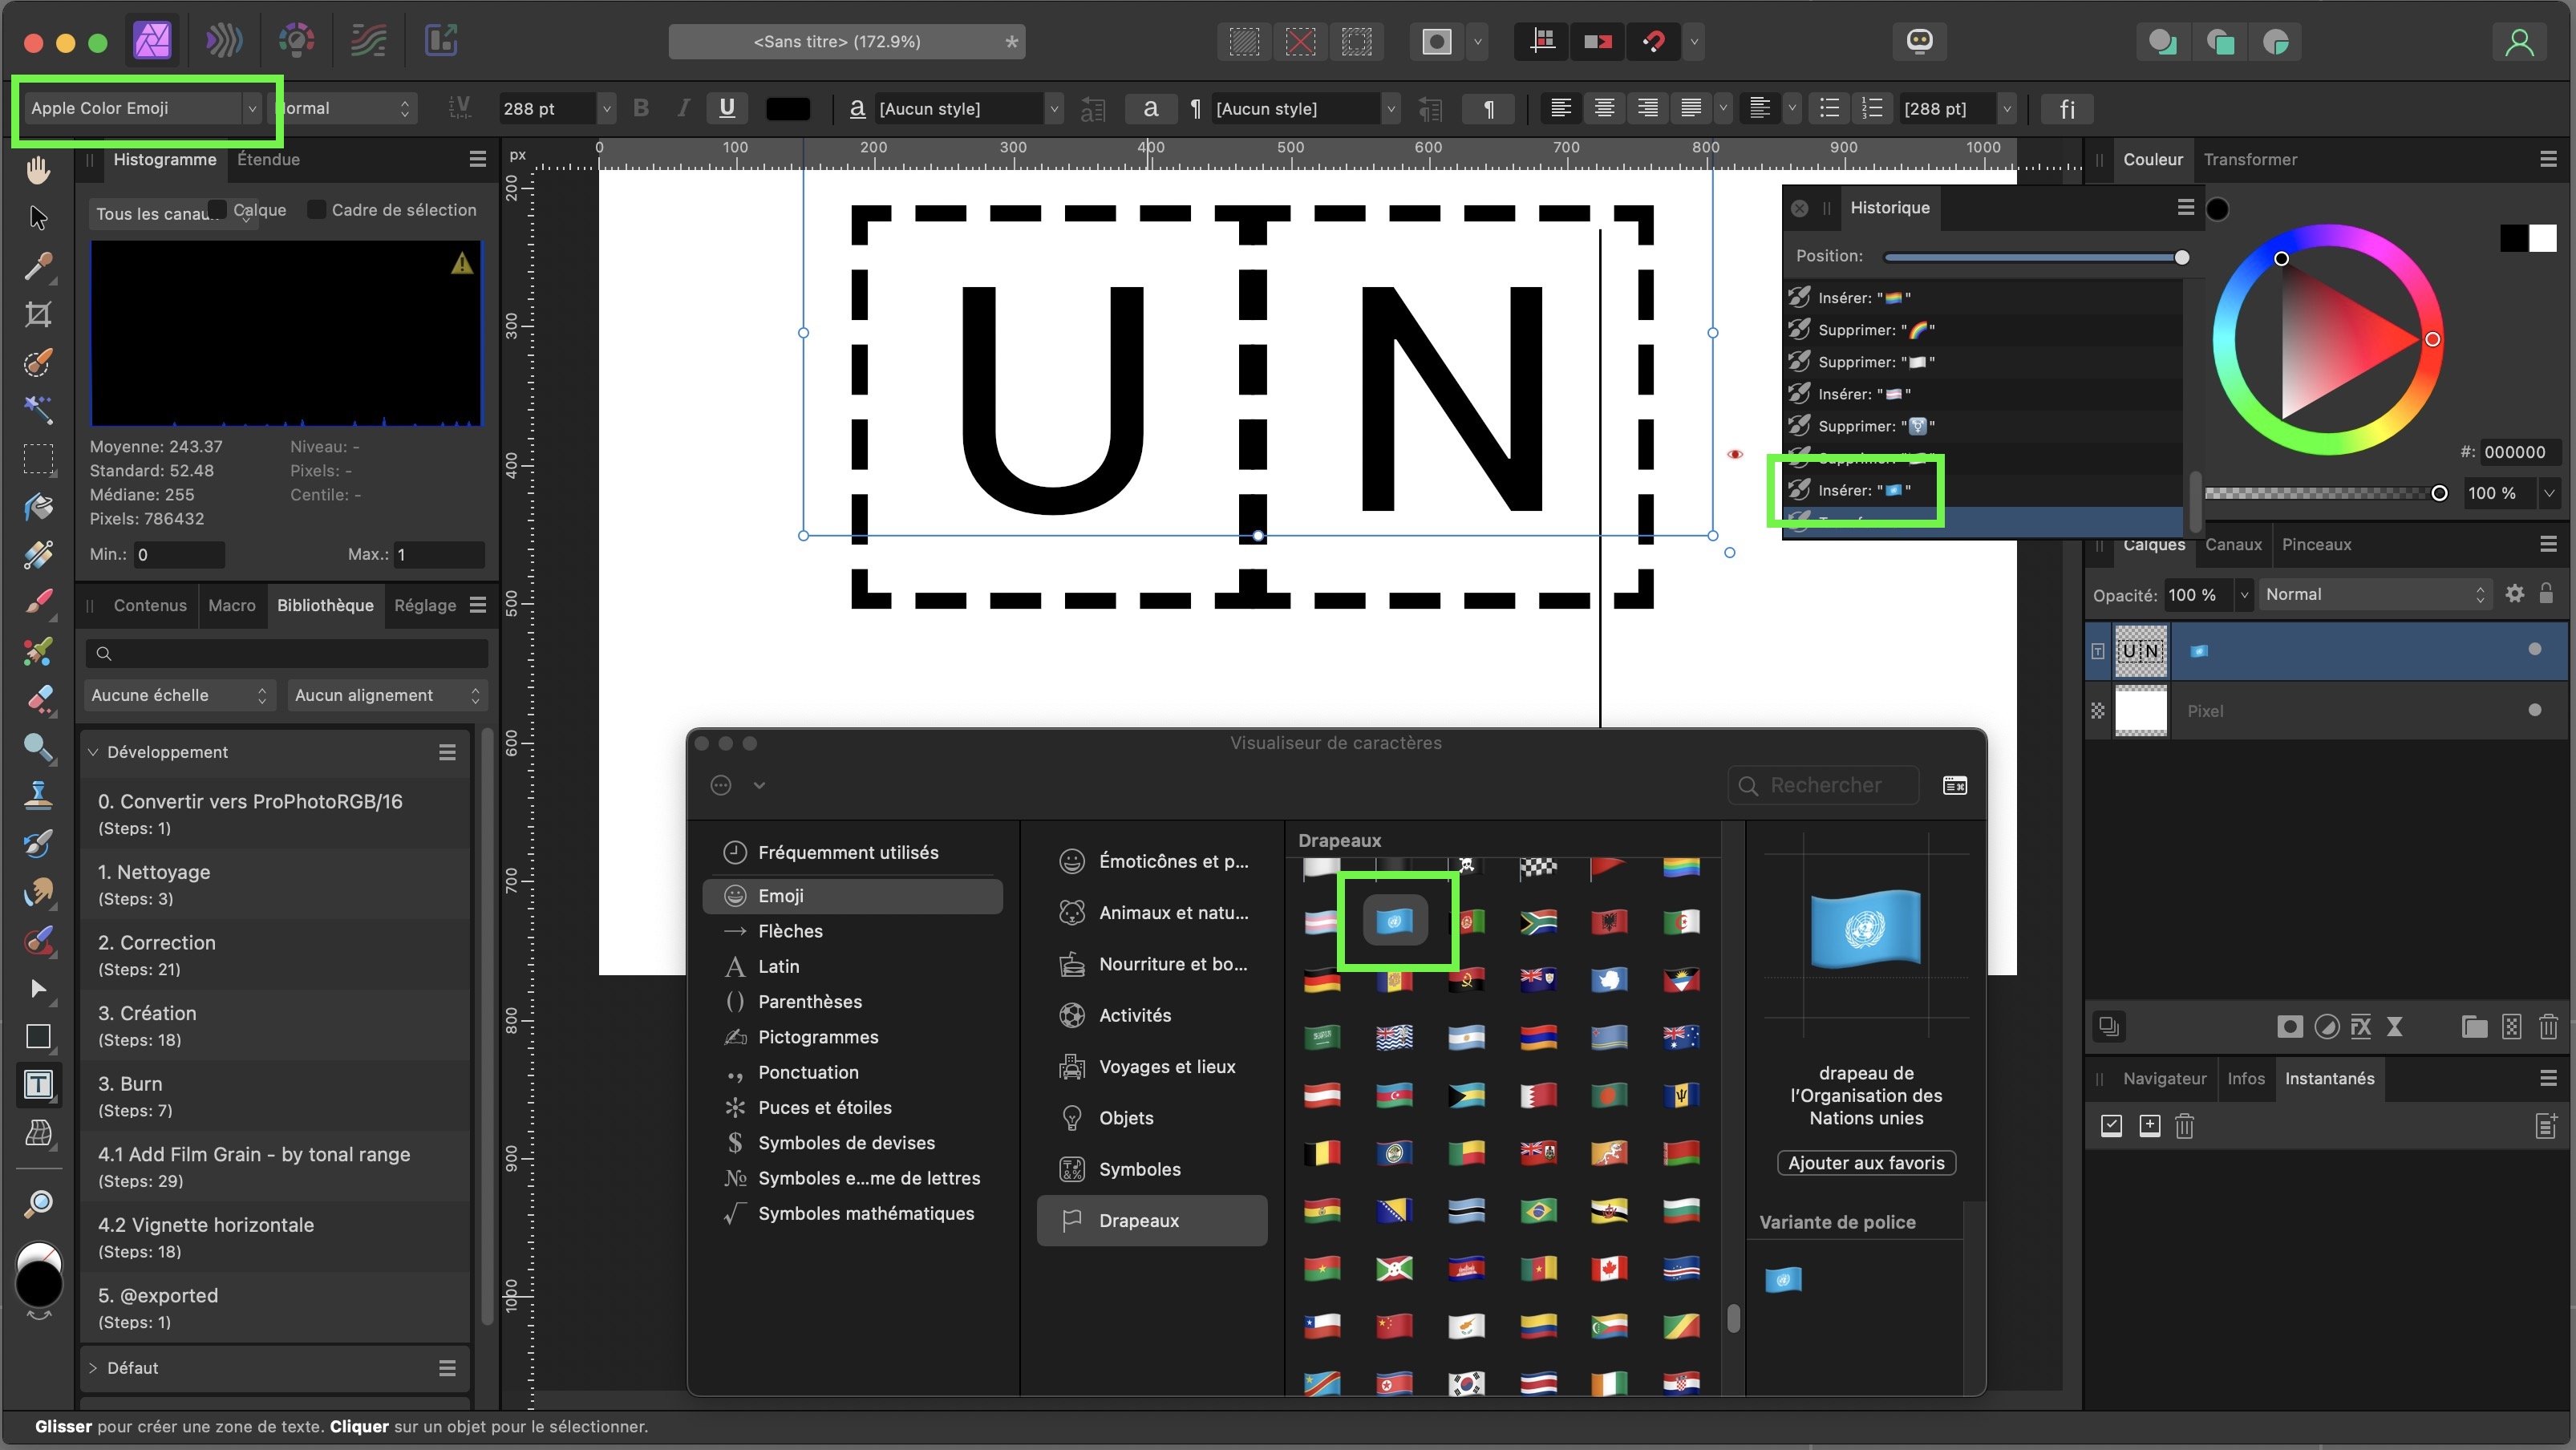Switch to Tone Mapping Persona
Viewport: 2576px width, 1450px height.
click(x=368, y=41)
